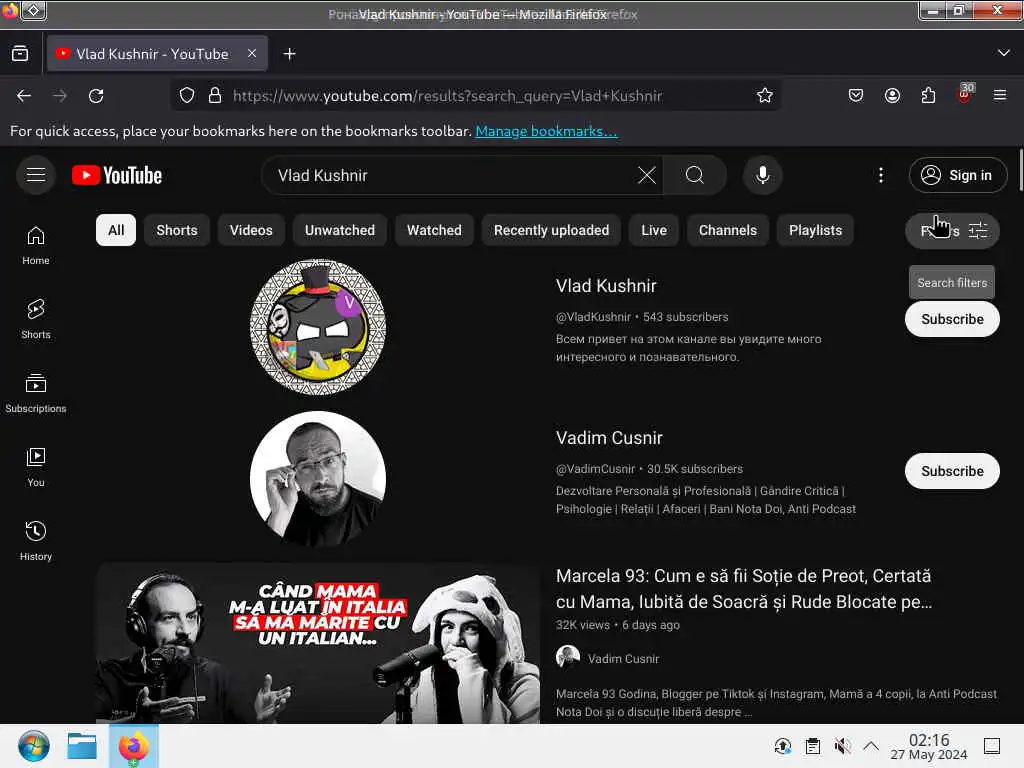
Task: Open the clipboard tray icon
Action: [812, 746]
